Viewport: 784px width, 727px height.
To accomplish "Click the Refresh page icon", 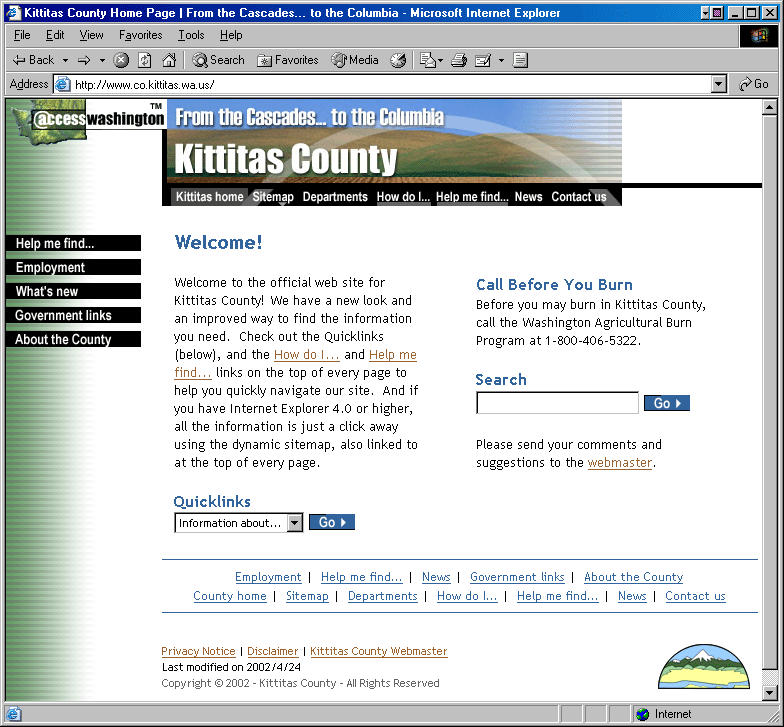I will tap(144, 60).
